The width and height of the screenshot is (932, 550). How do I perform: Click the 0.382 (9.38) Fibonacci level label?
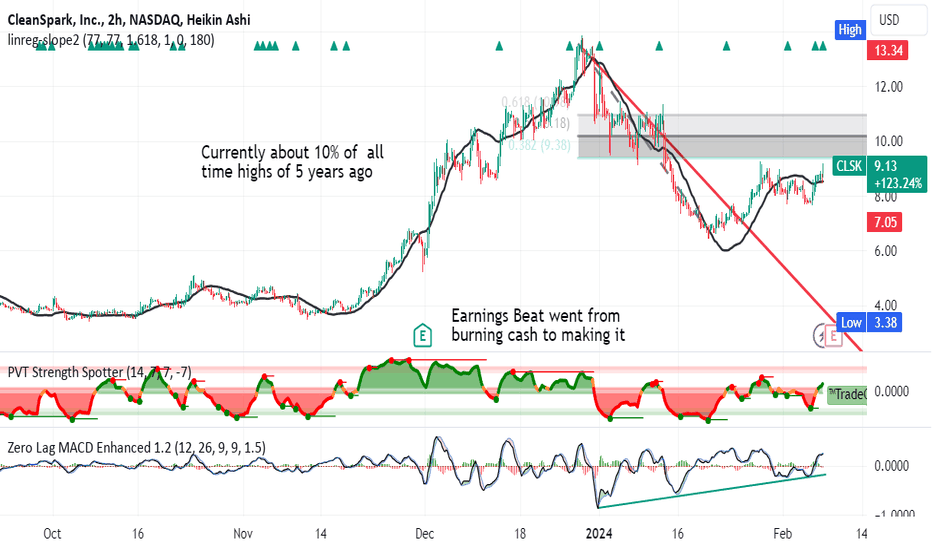coord(539,144)
